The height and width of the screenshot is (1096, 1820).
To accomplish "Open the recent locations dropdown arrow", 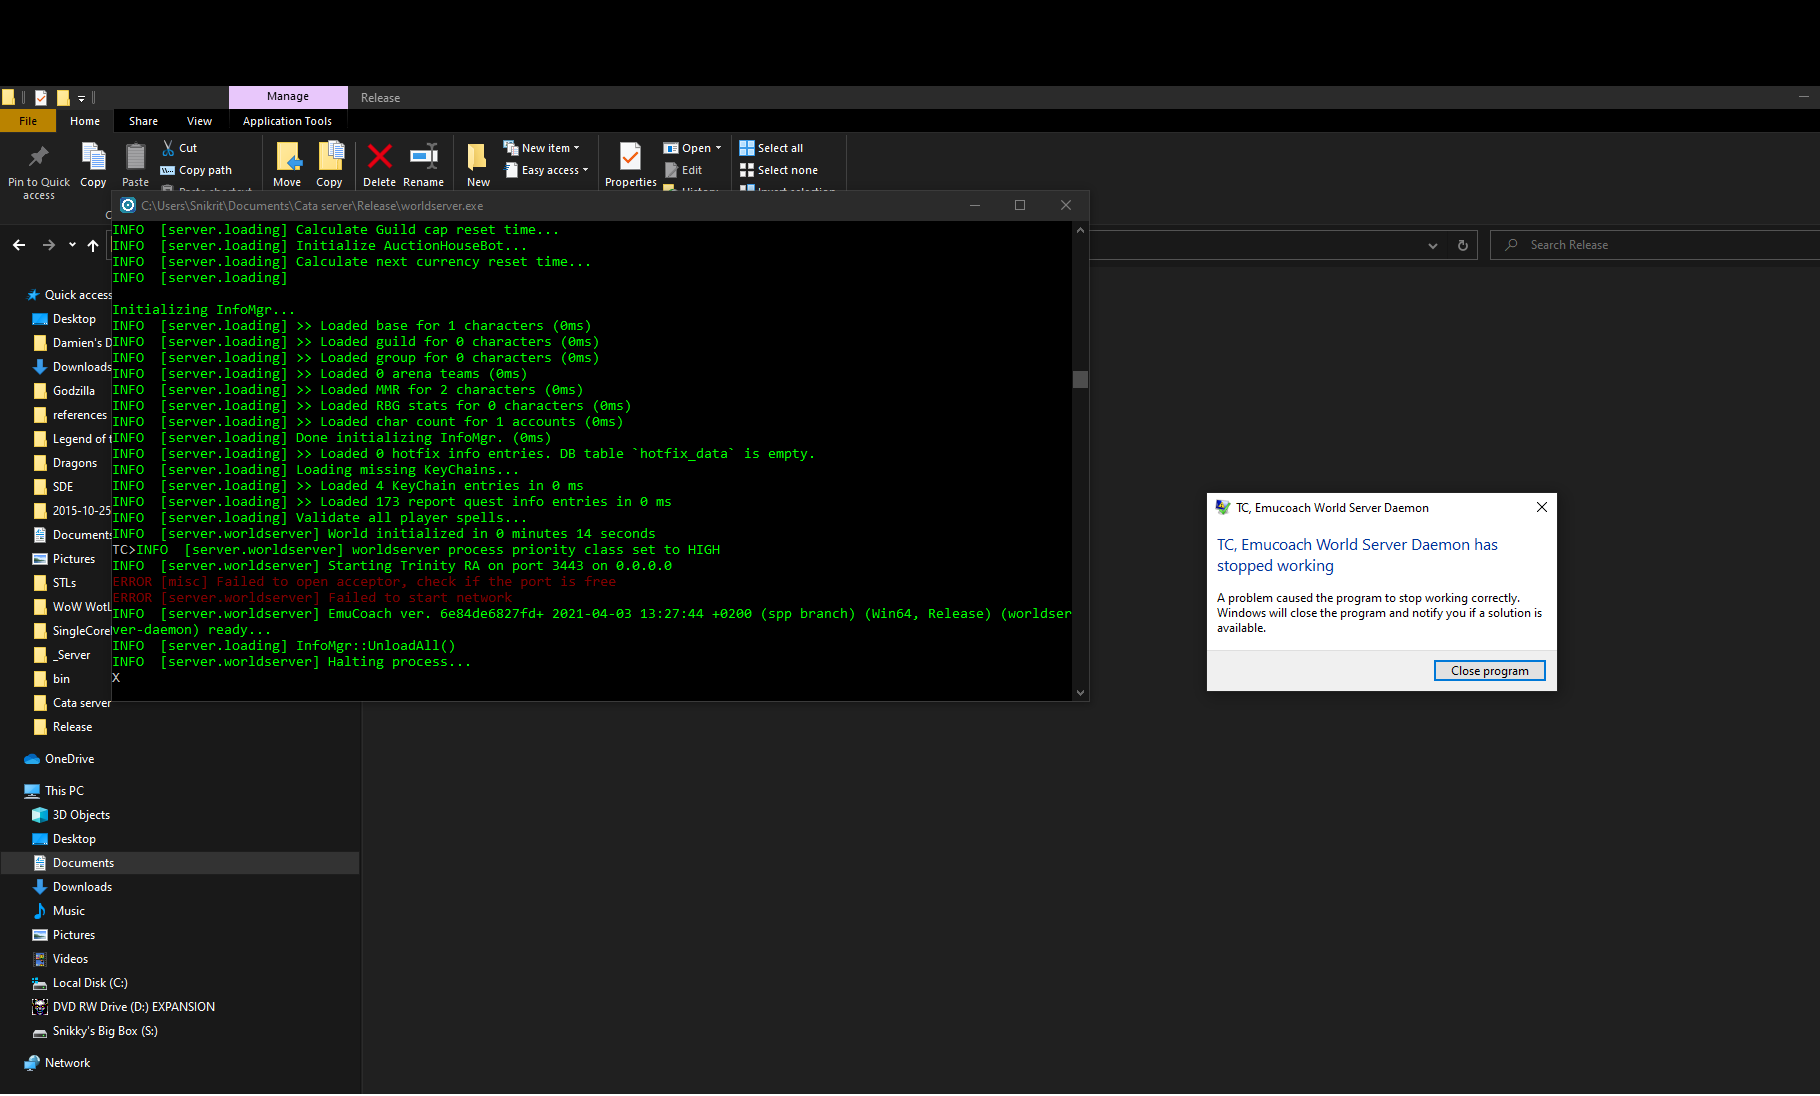I will click(x=72, y=245).
